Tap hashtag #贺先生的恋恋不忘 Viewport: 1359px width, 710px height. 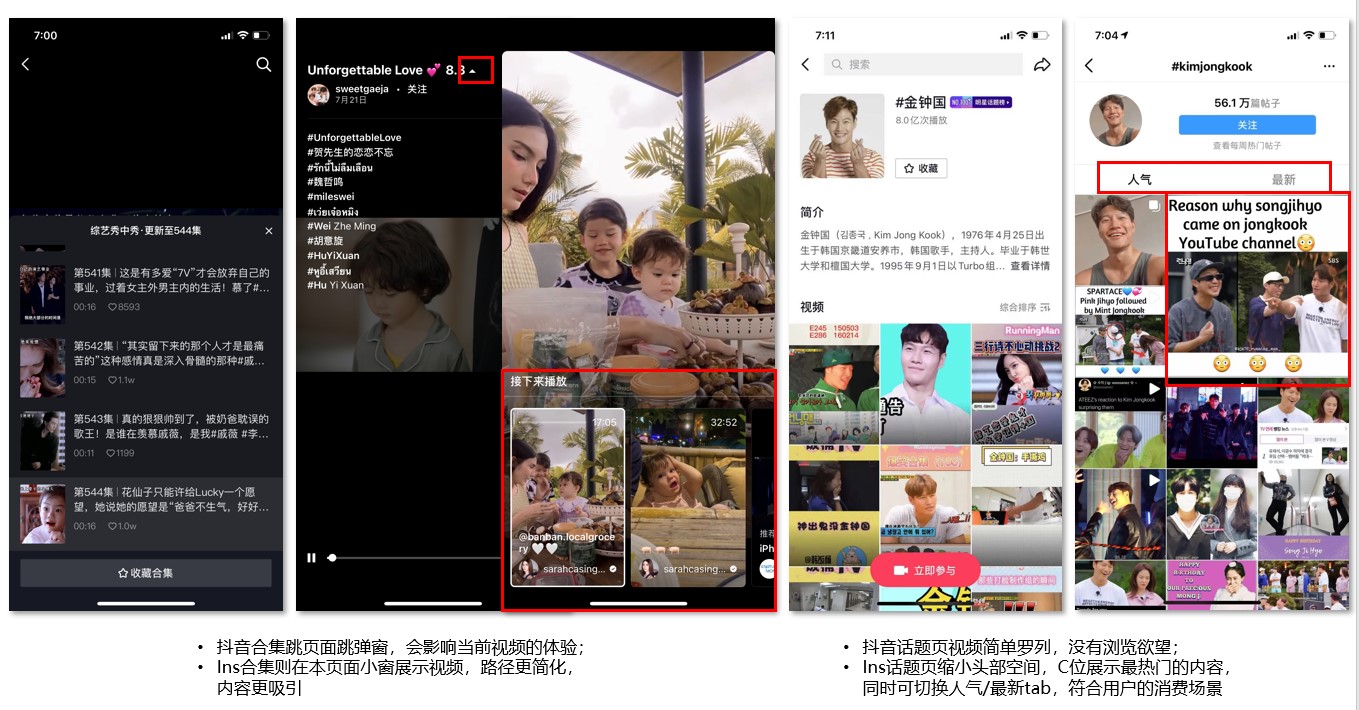(x=350, y=152)
